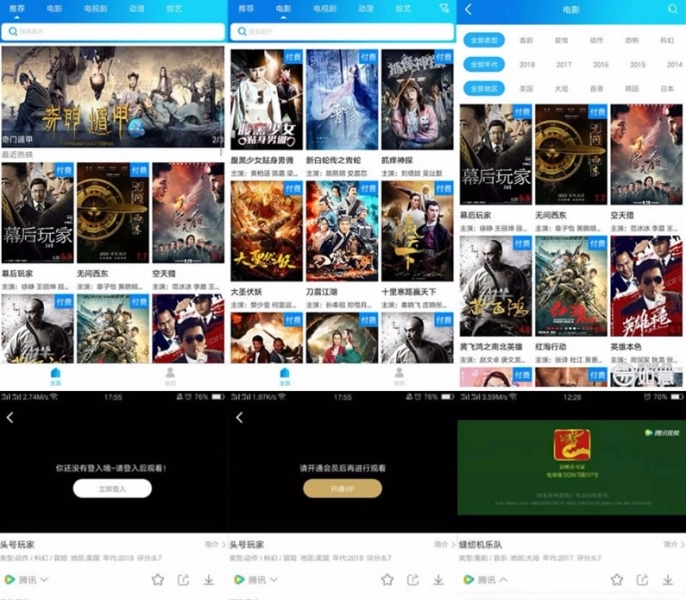The height and width of the screenshot is (600, 686).
Task: Tap back arrow on the 开通VIP player screen
Action: 239,418
